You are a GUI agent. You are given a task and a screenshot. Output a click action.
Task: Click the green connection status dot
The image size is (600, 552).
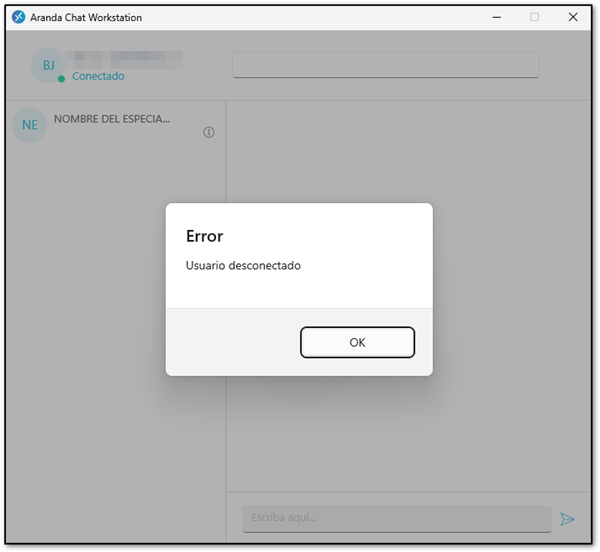point(61,78)
